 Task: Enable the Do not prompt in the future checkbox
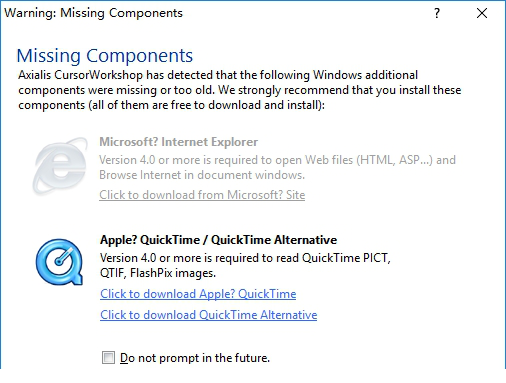point(108,358)
